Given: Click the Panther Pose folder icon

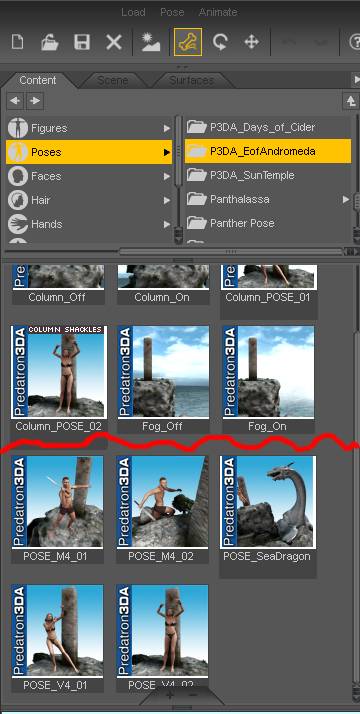Looking at the screenshot, I should (197, 223).
